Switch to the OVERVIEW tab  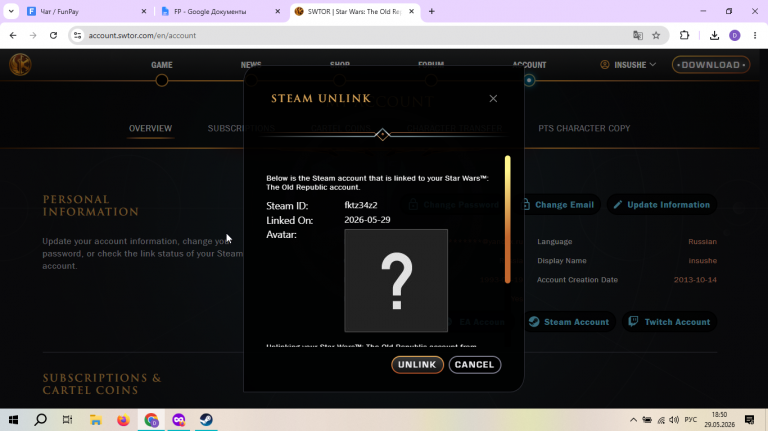(150, 128)
